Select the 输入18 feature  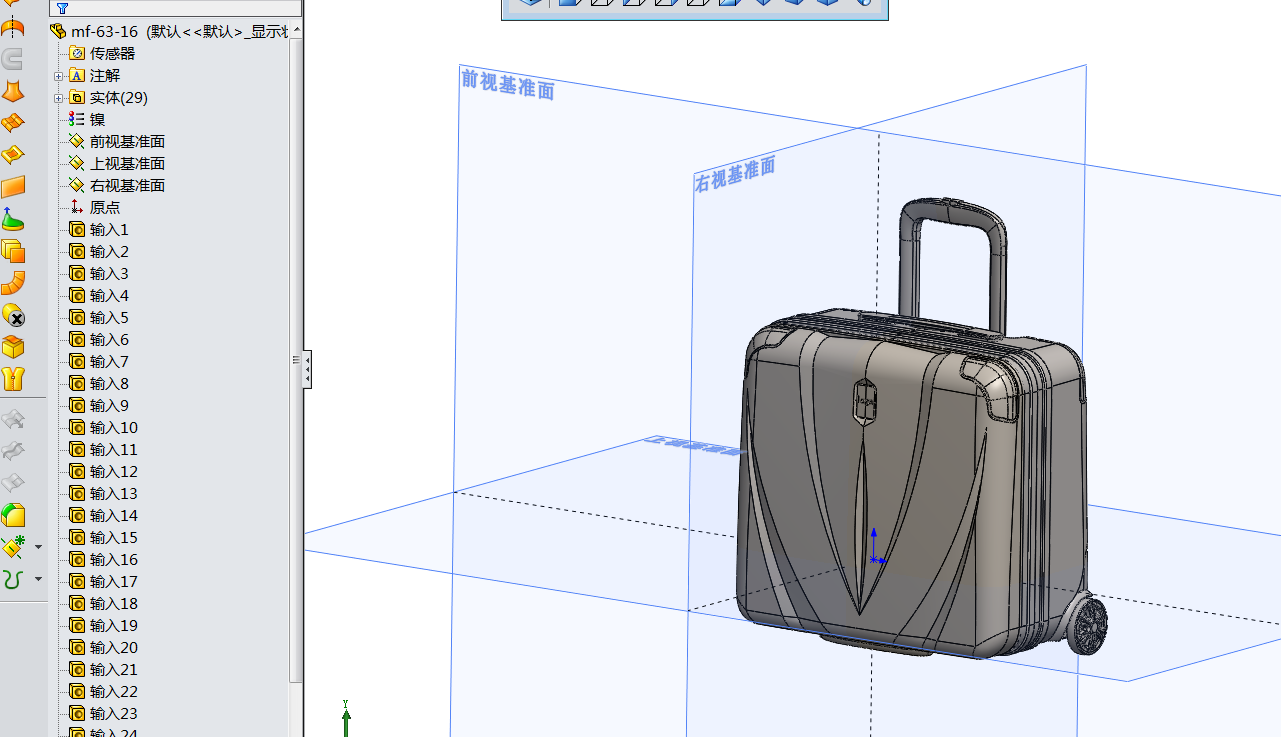point(104,604)
